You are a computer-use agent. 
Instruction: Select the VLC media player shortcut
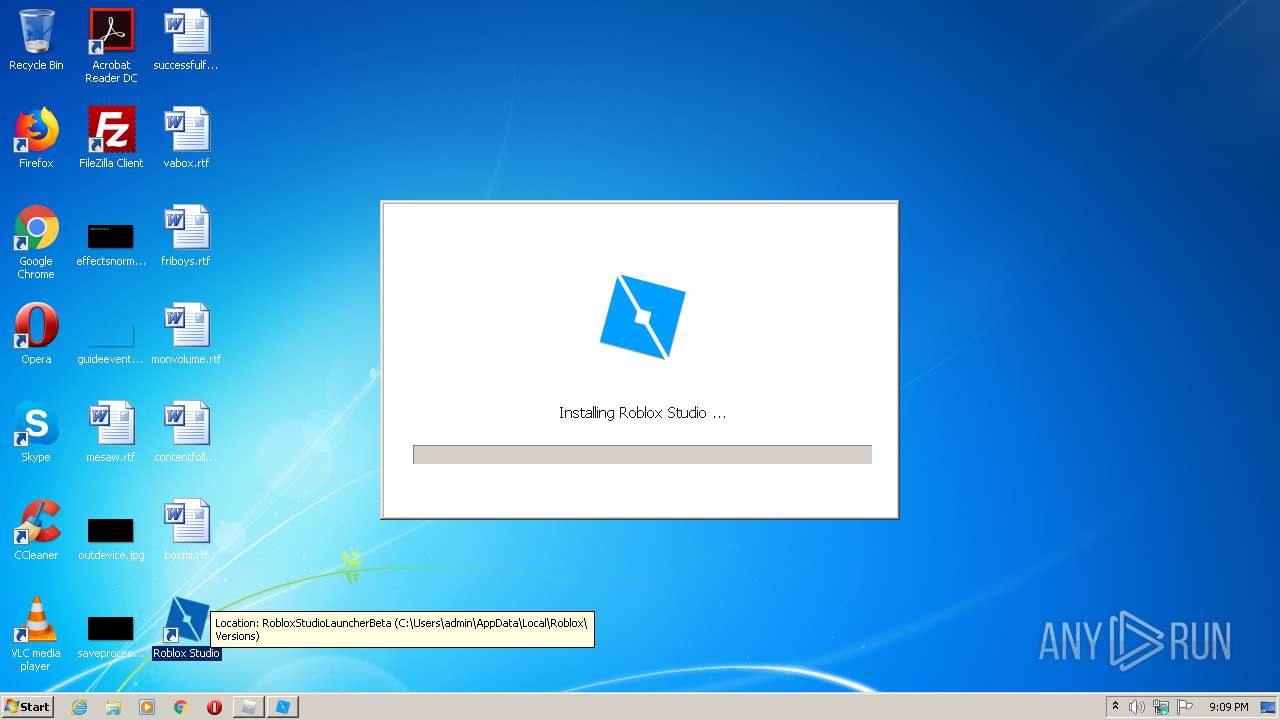point(36,634)
